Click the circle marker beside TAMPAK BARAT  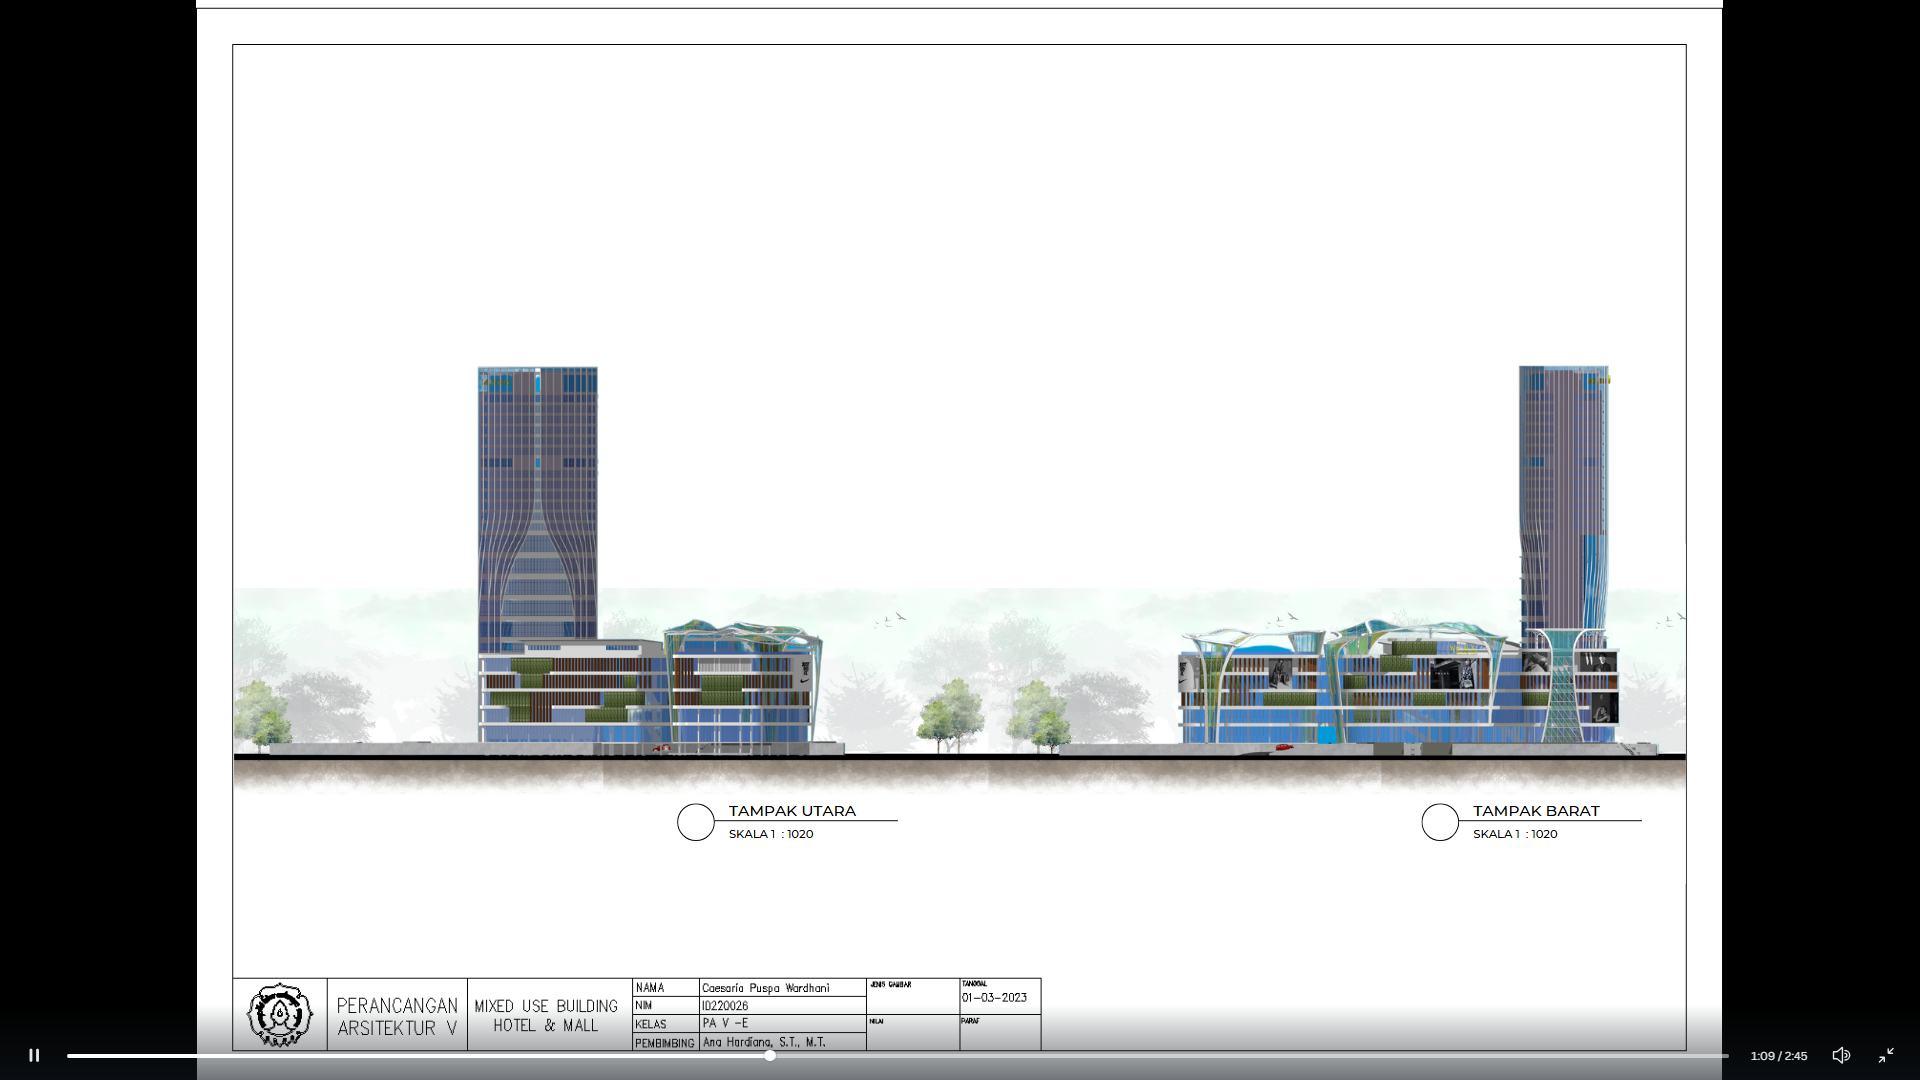(1440, 822)
